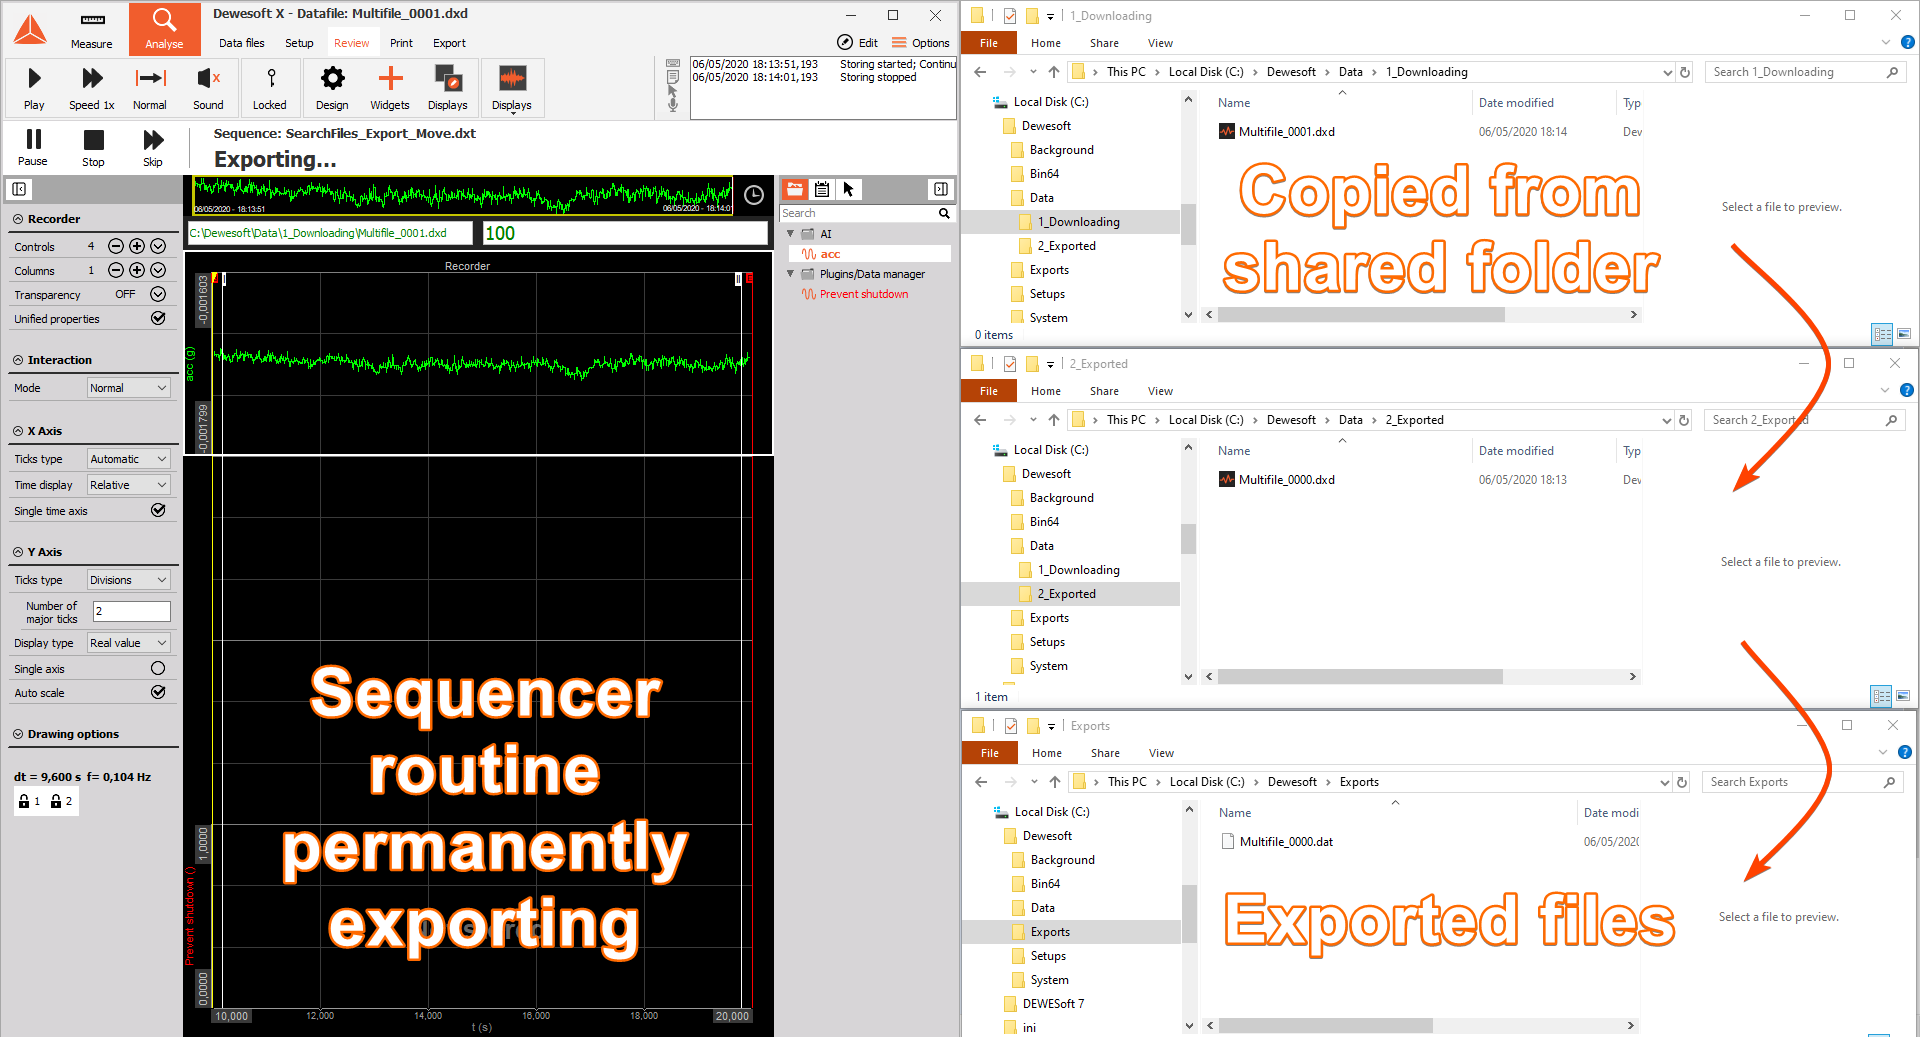Open X Axis Ticks type dropdown

click(x=129, y=459)
